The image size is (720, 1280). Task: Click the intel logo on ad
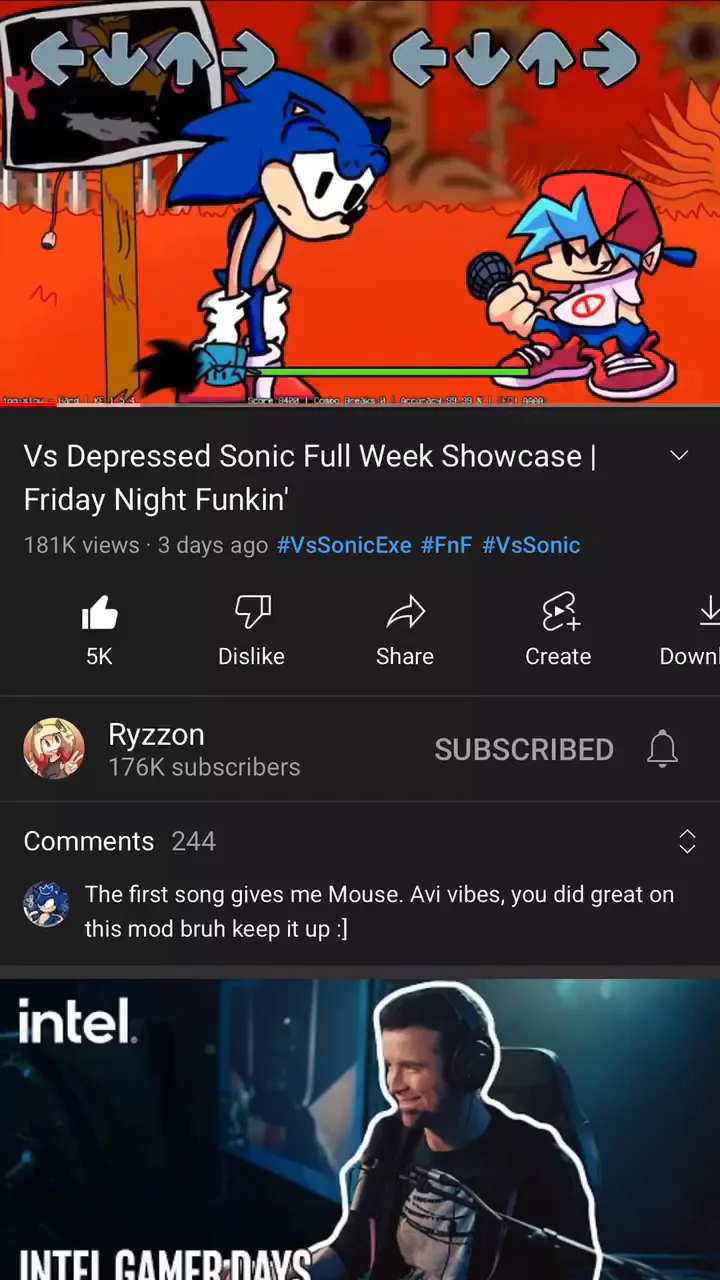[76, 1020]
